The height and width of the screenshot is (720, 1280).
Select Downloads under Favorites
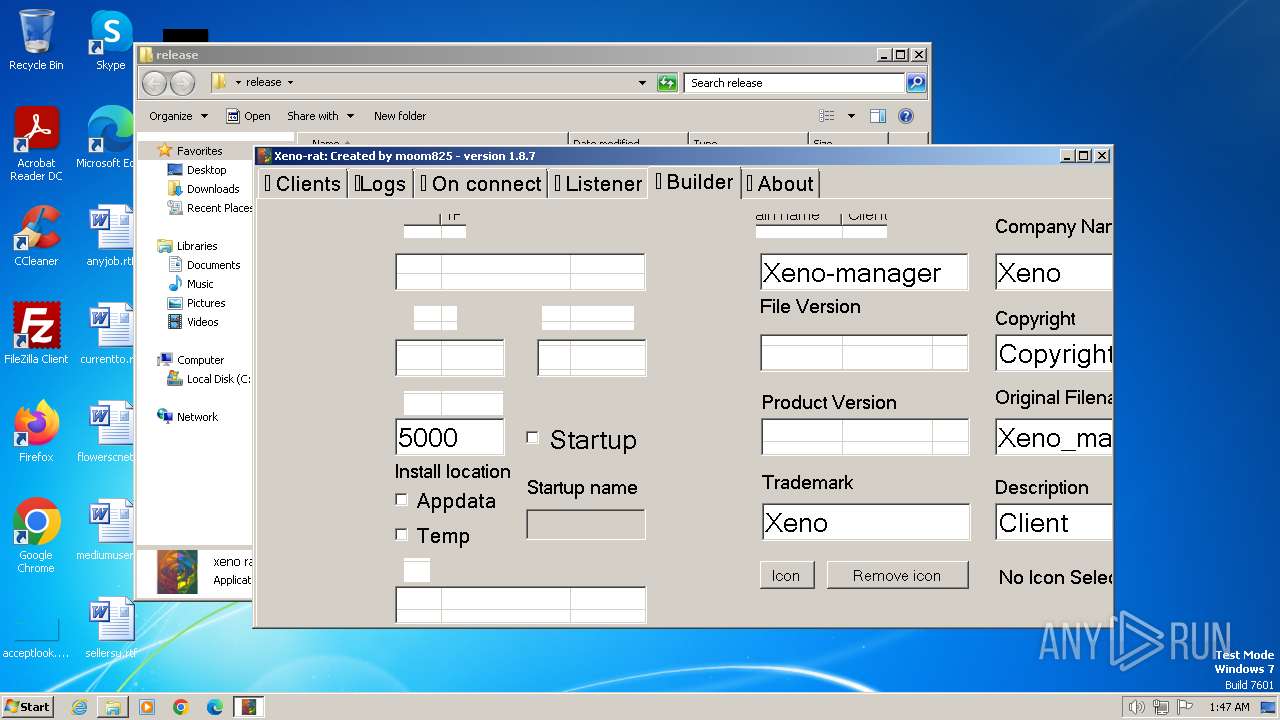pyautogui.click(x=212, y=189)
